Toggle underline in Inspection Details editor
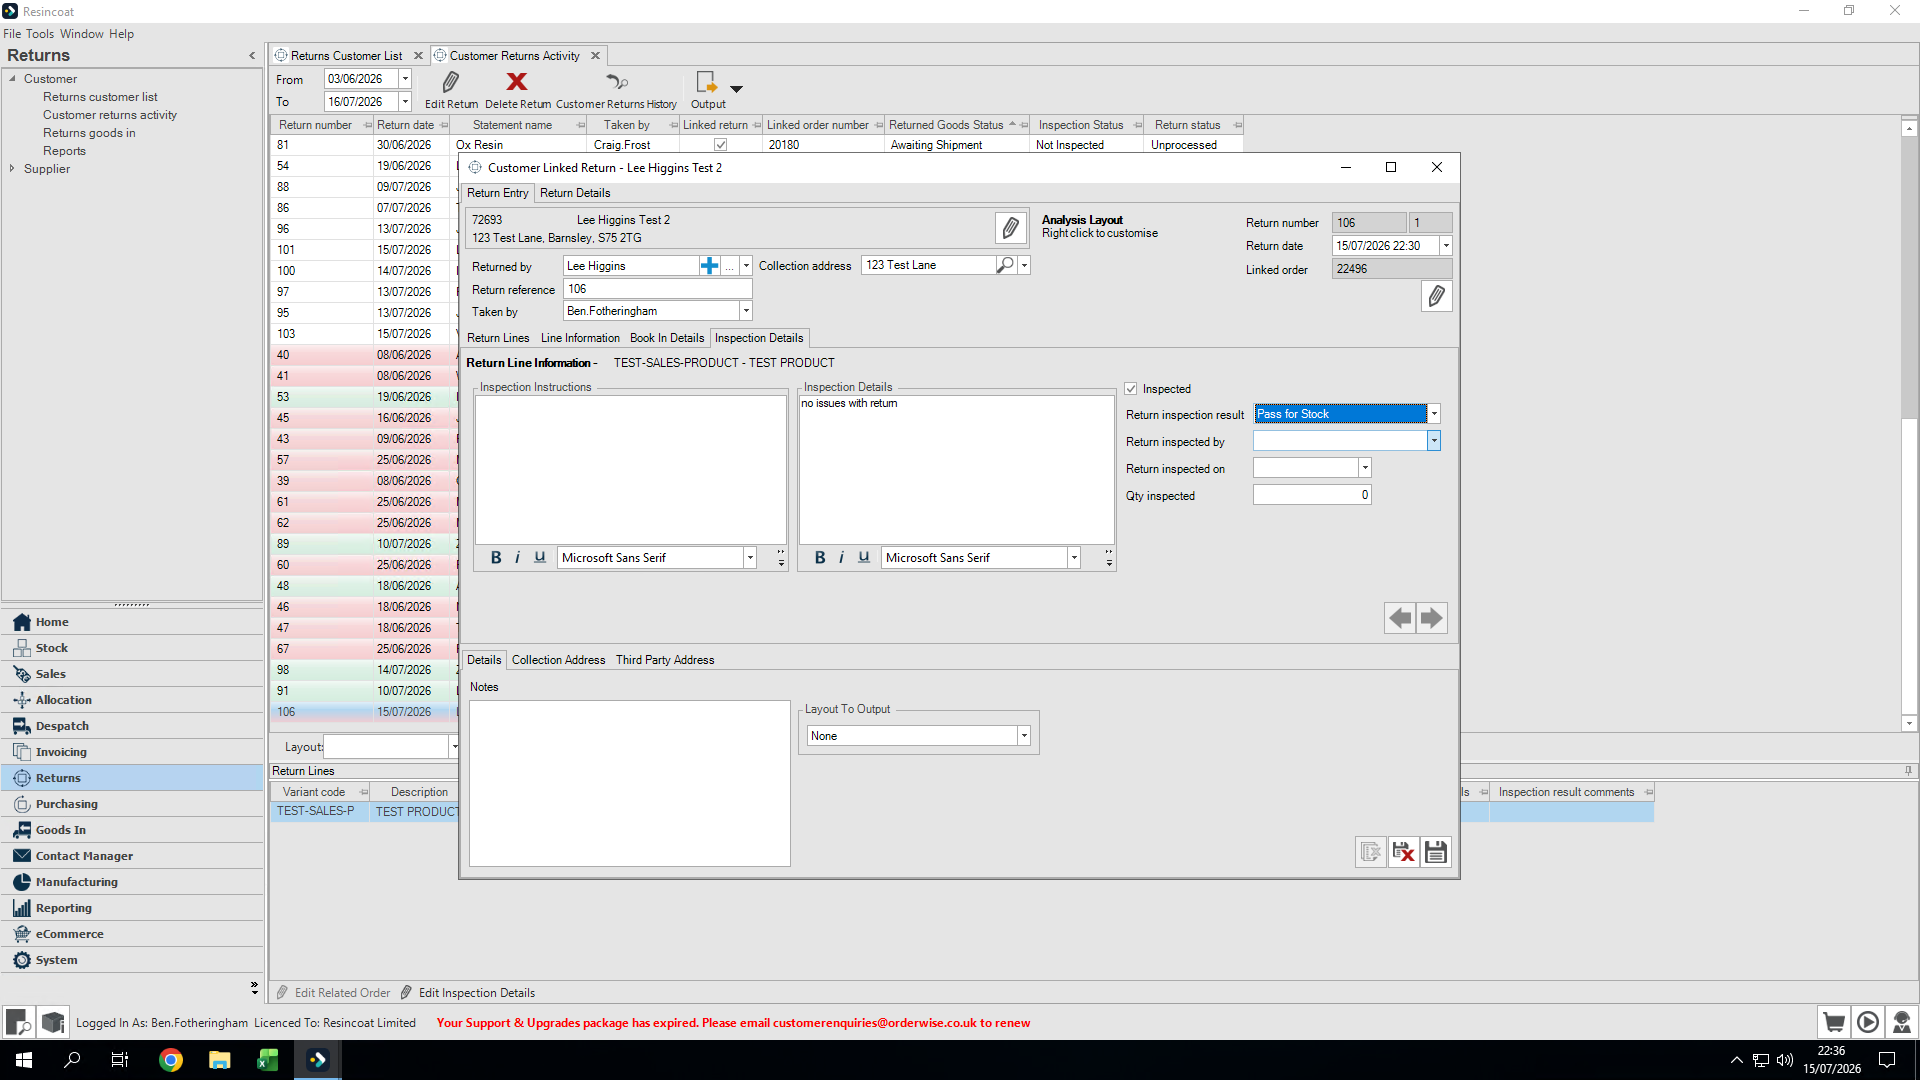Screen dimensions: 1920x1080 [864, 558]
